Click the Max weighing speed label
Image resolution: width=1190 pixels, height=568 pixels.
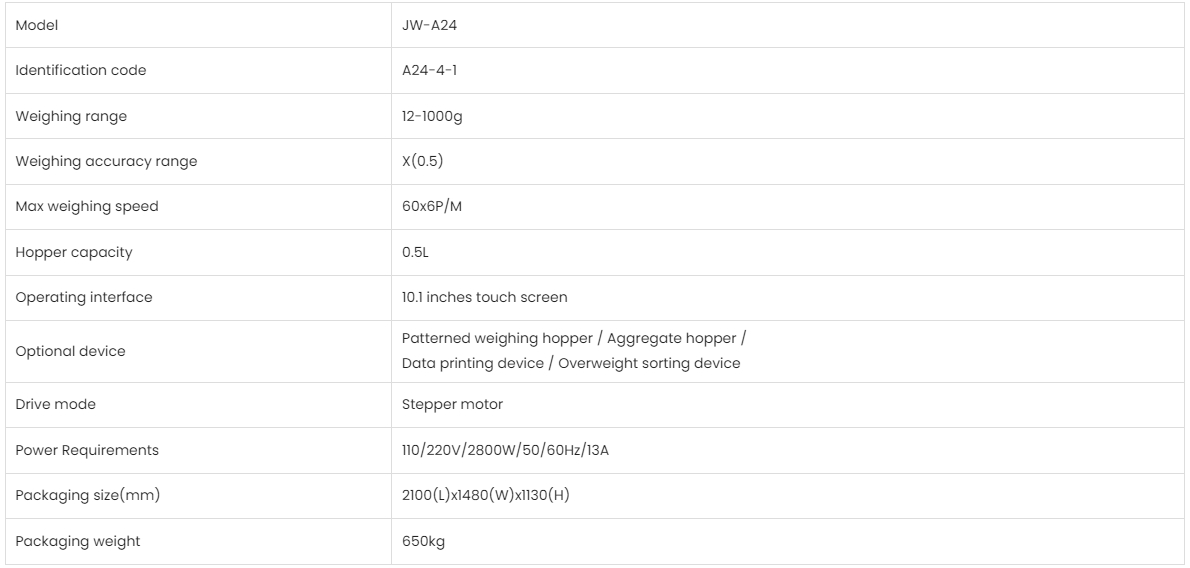(x=73, y=206)
